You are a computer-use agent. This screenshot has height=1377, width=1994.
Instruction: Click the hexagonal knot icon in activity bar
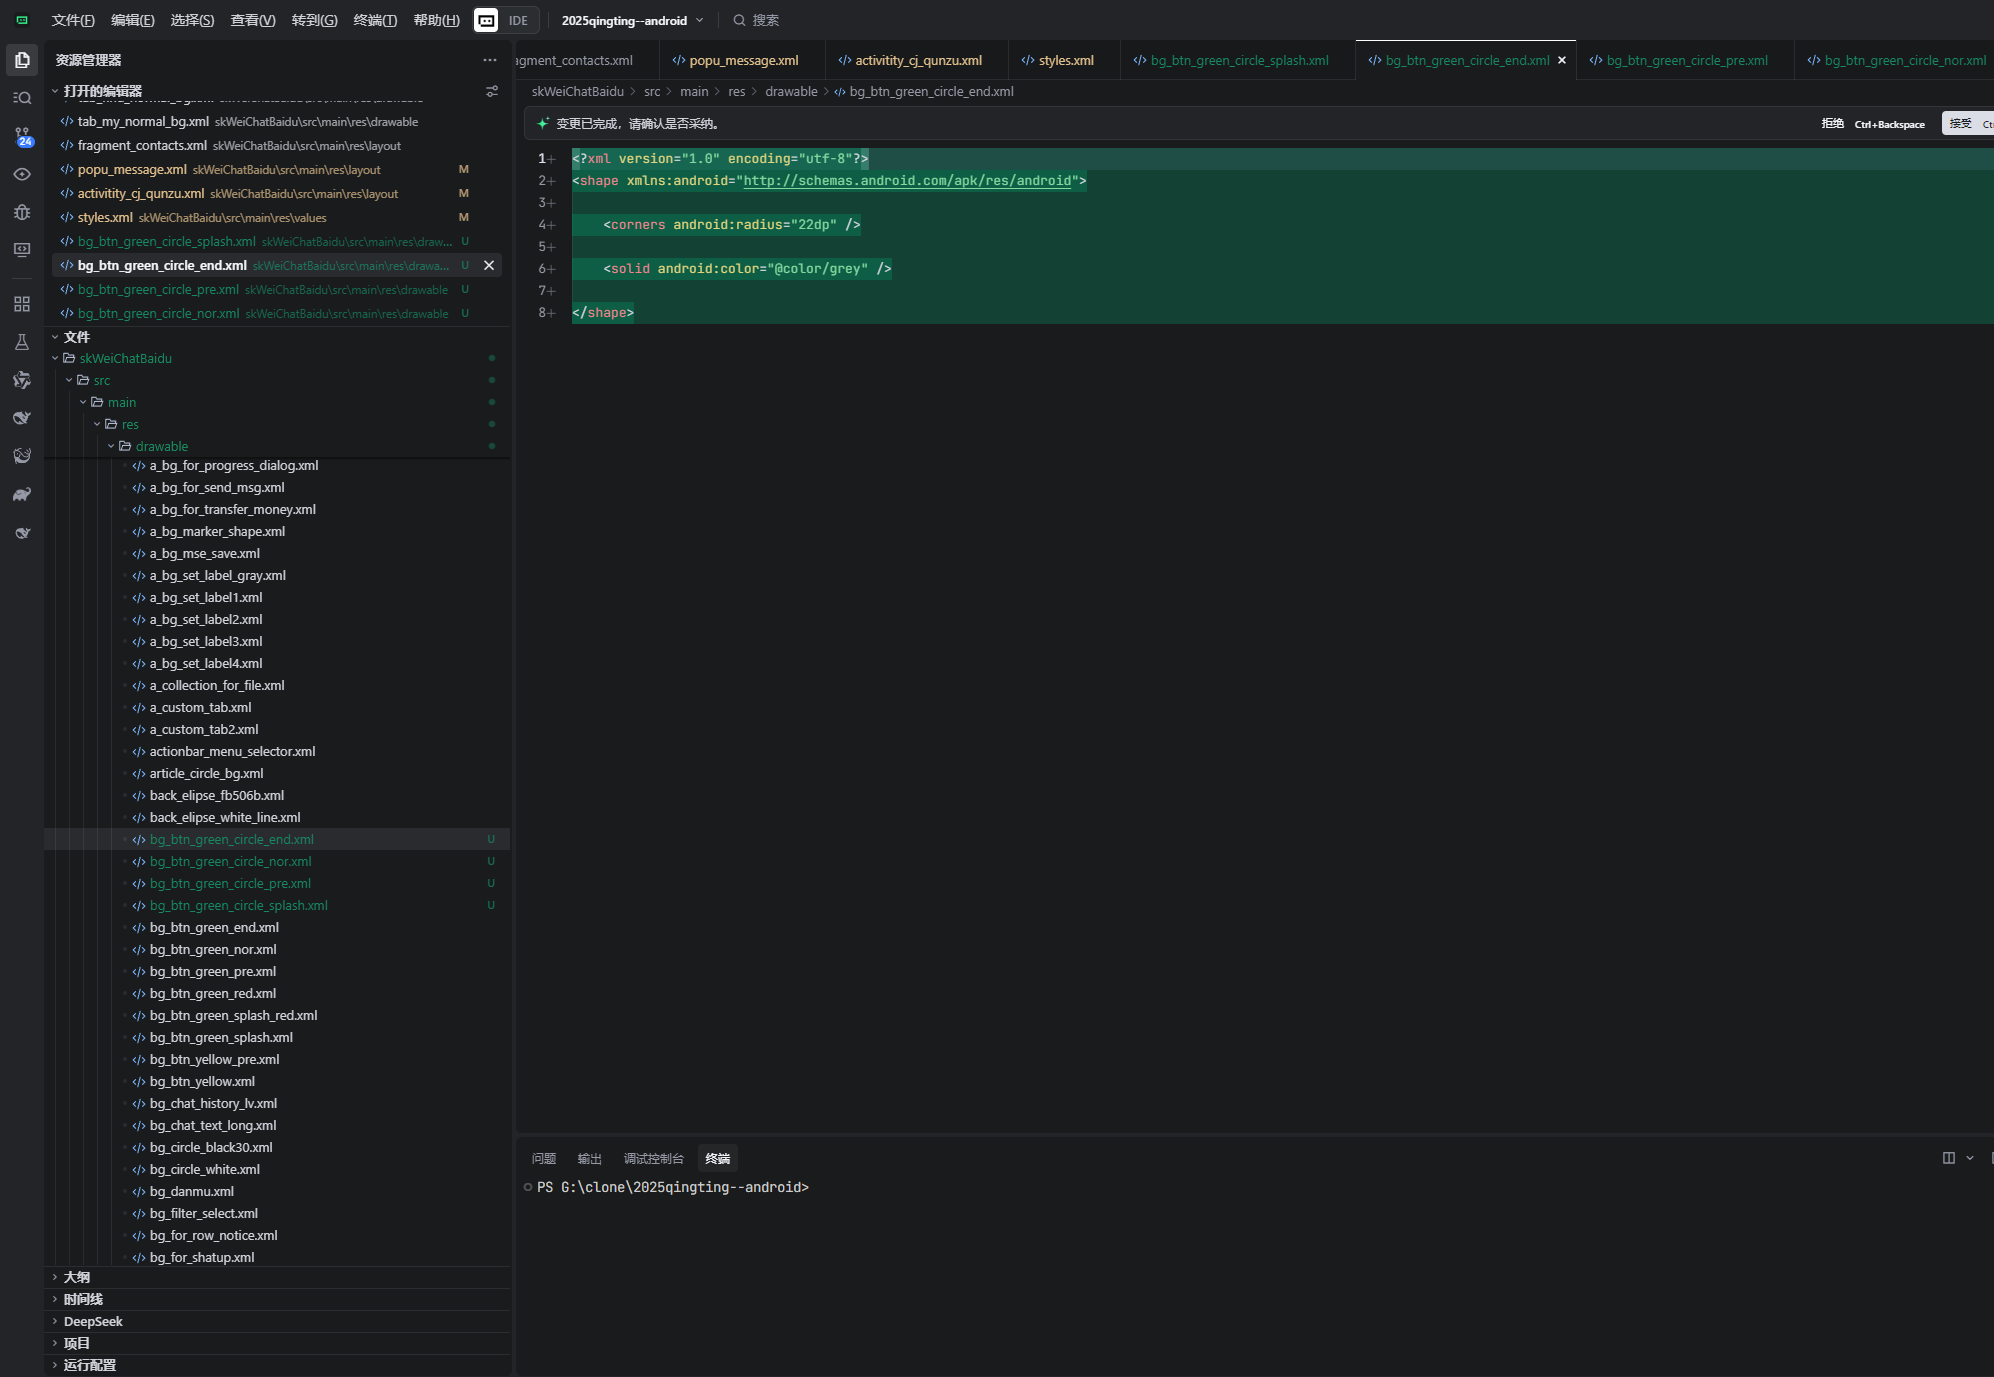[22, 380]
